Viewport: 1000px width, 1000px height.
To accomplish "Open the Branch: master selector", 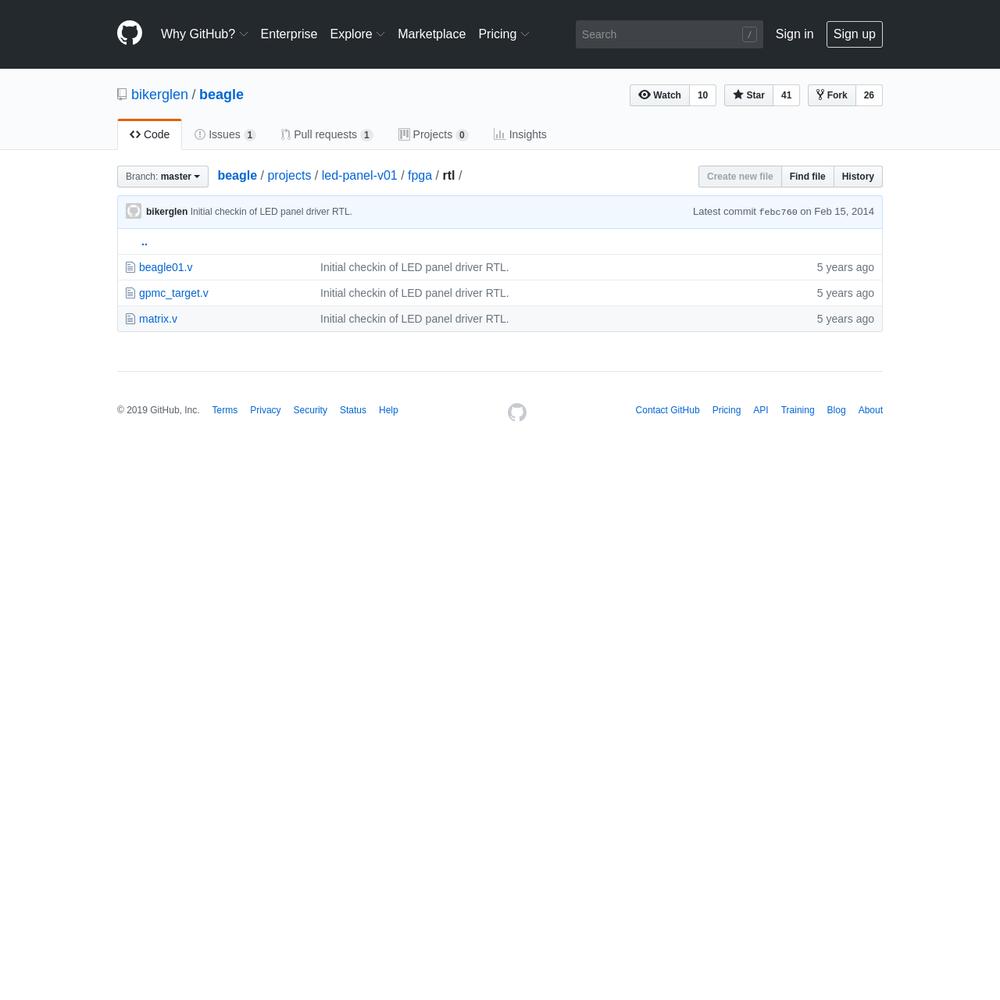I will tap(163, 177).
